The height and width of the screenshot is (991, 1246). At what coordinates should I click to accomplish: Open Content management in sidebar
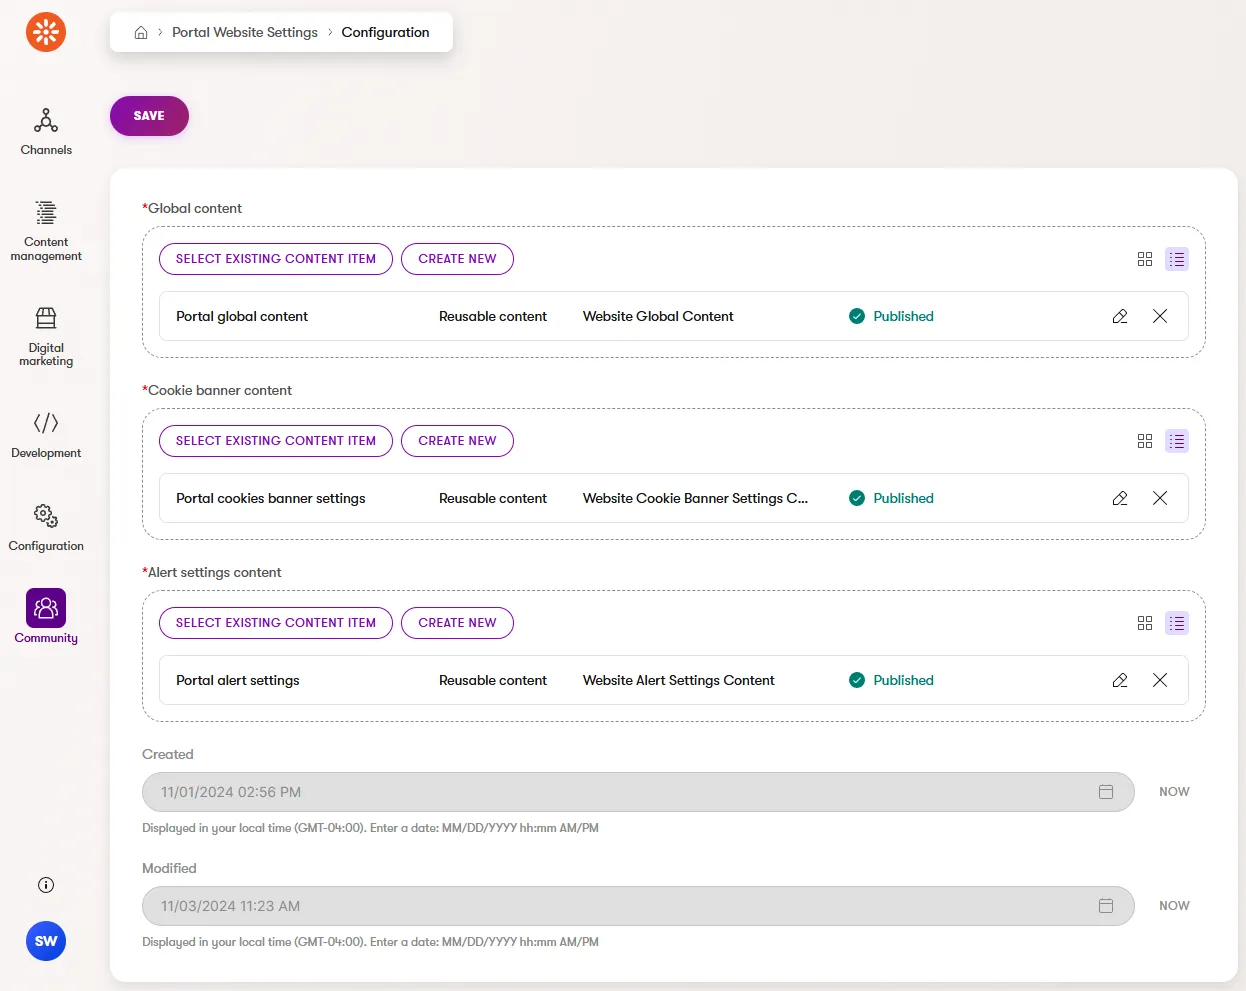[46, 230]
